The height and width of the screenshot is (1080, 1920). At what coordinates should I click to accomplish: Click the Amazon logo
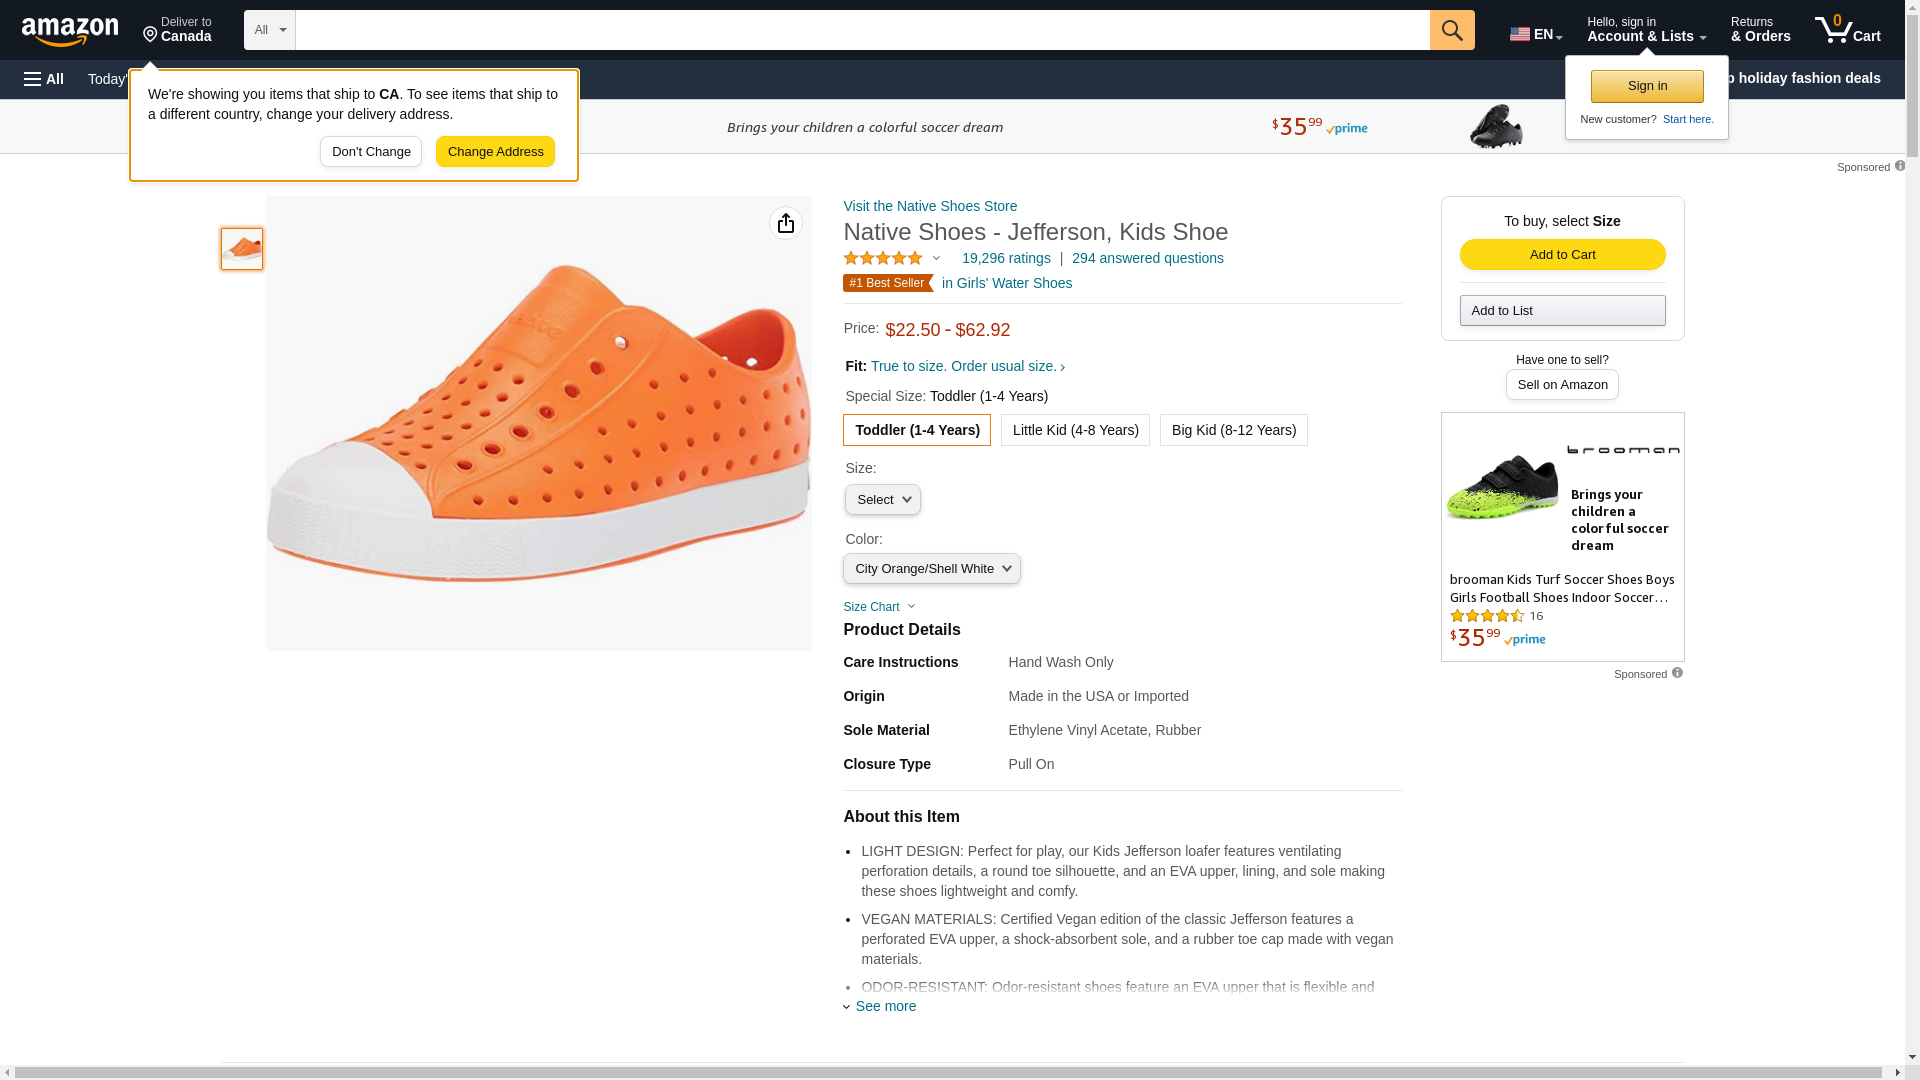70,31
